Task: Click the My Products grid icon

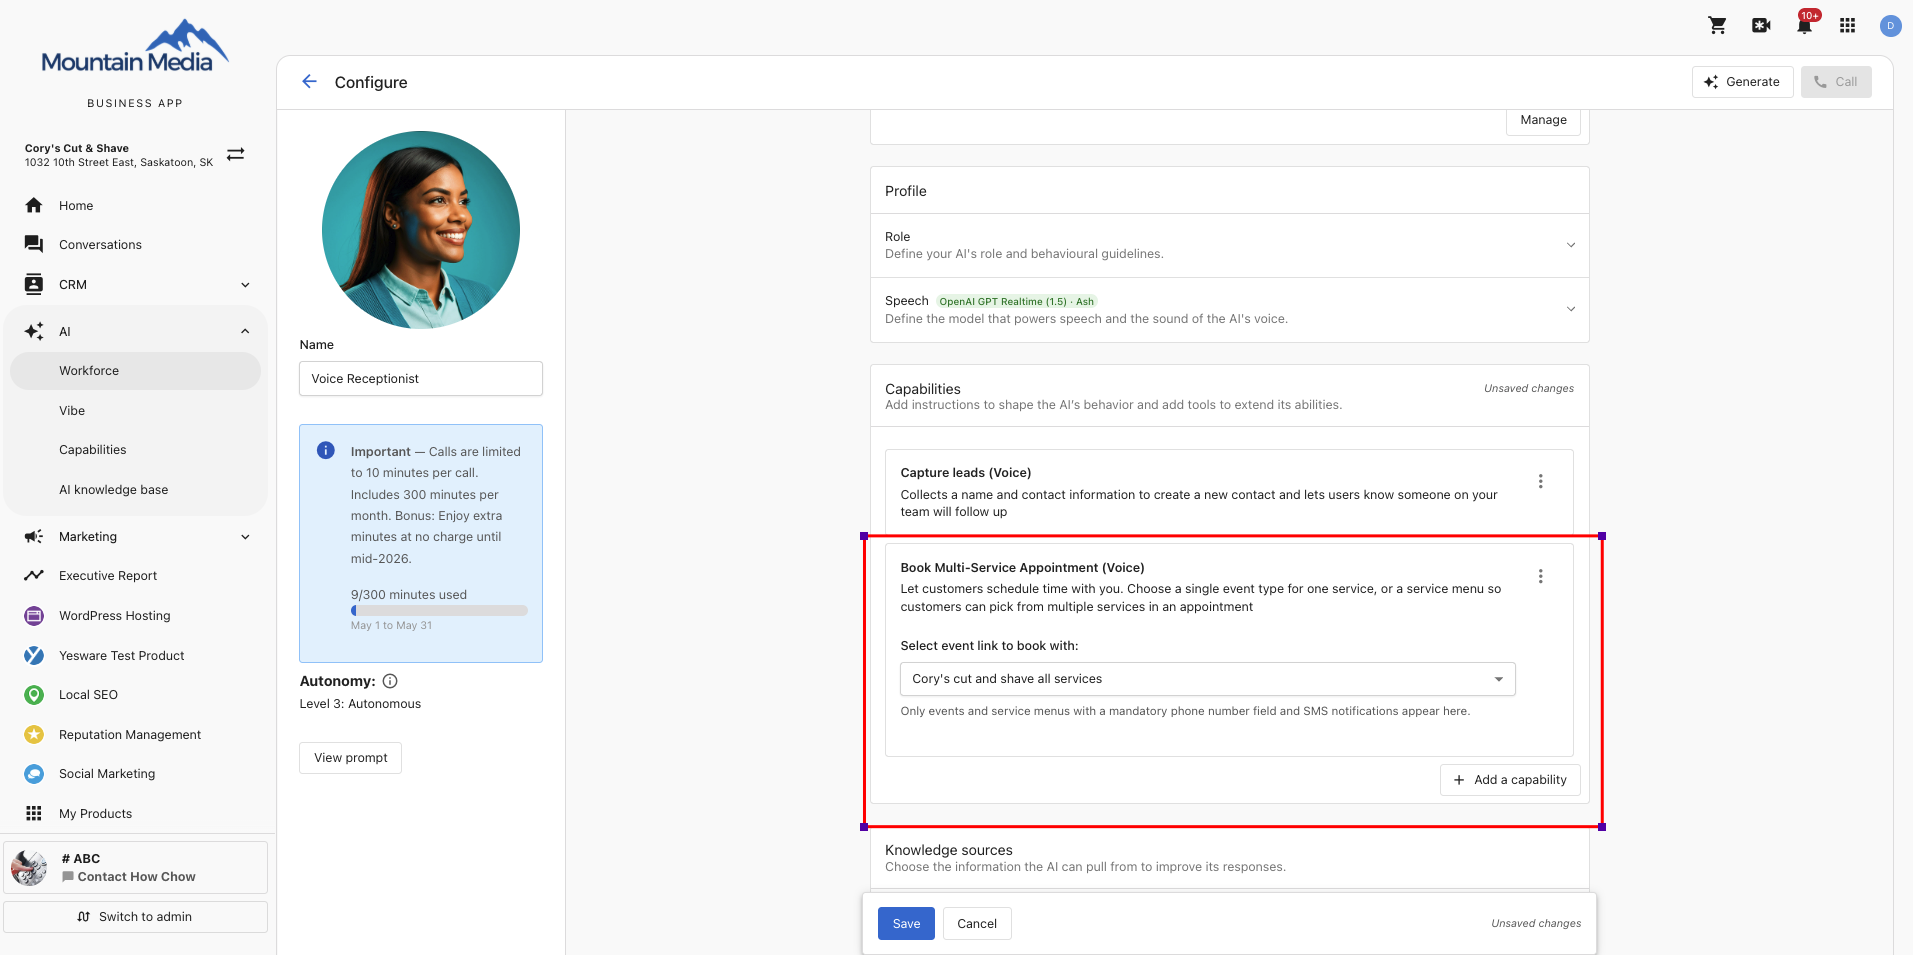Action: [34, 813]
